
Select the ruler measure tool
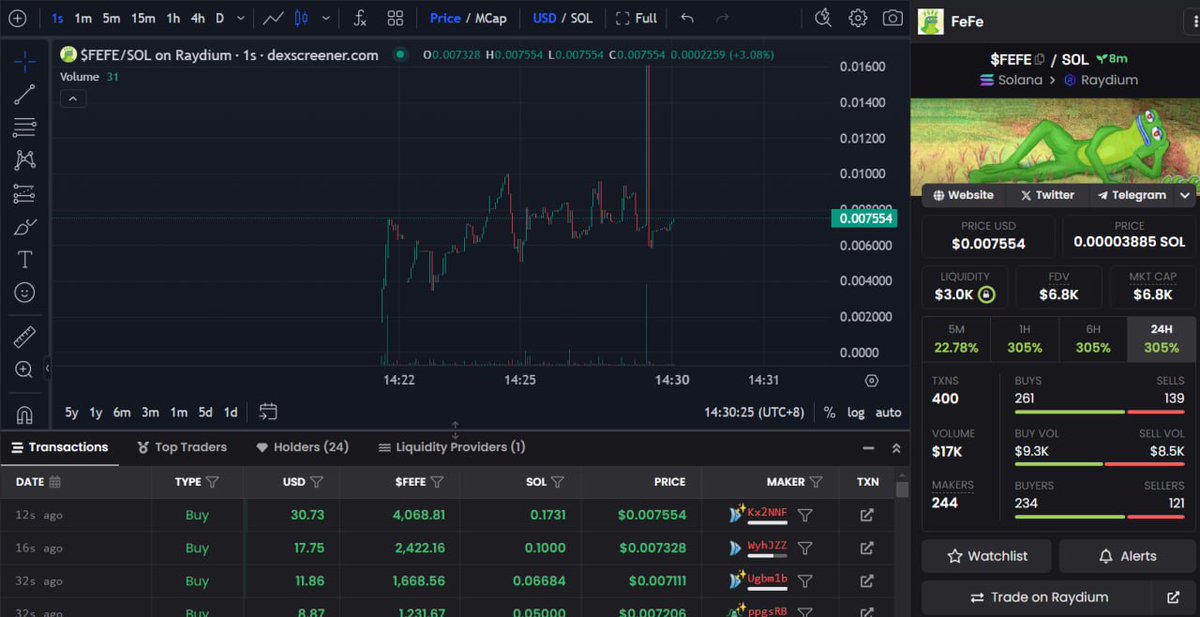coord(25,337)
